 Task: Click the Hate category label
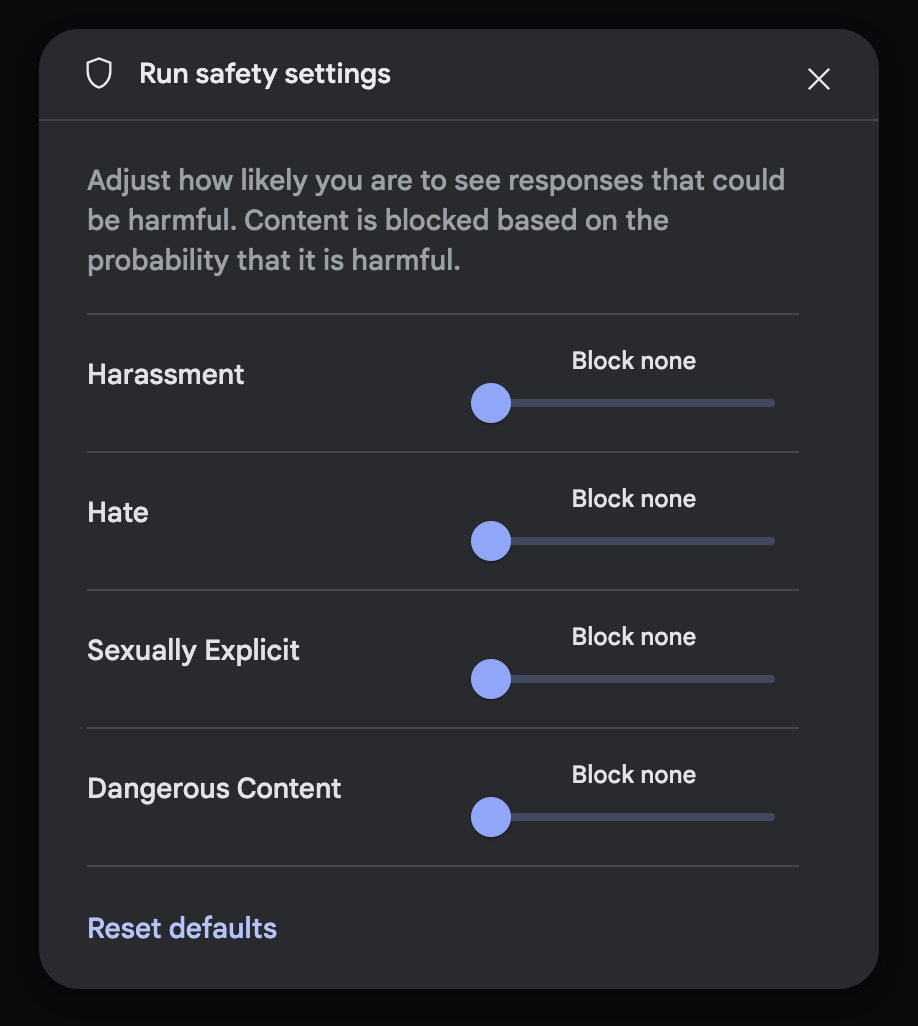tap(118, 512)
